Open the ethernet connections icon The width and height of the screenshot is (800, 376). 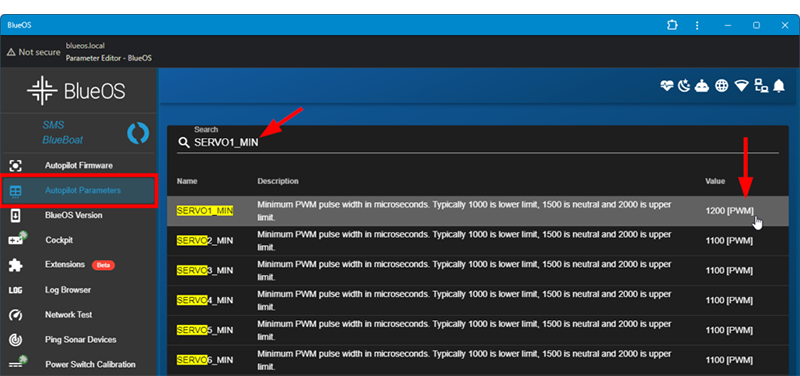(x=761, y=86)
